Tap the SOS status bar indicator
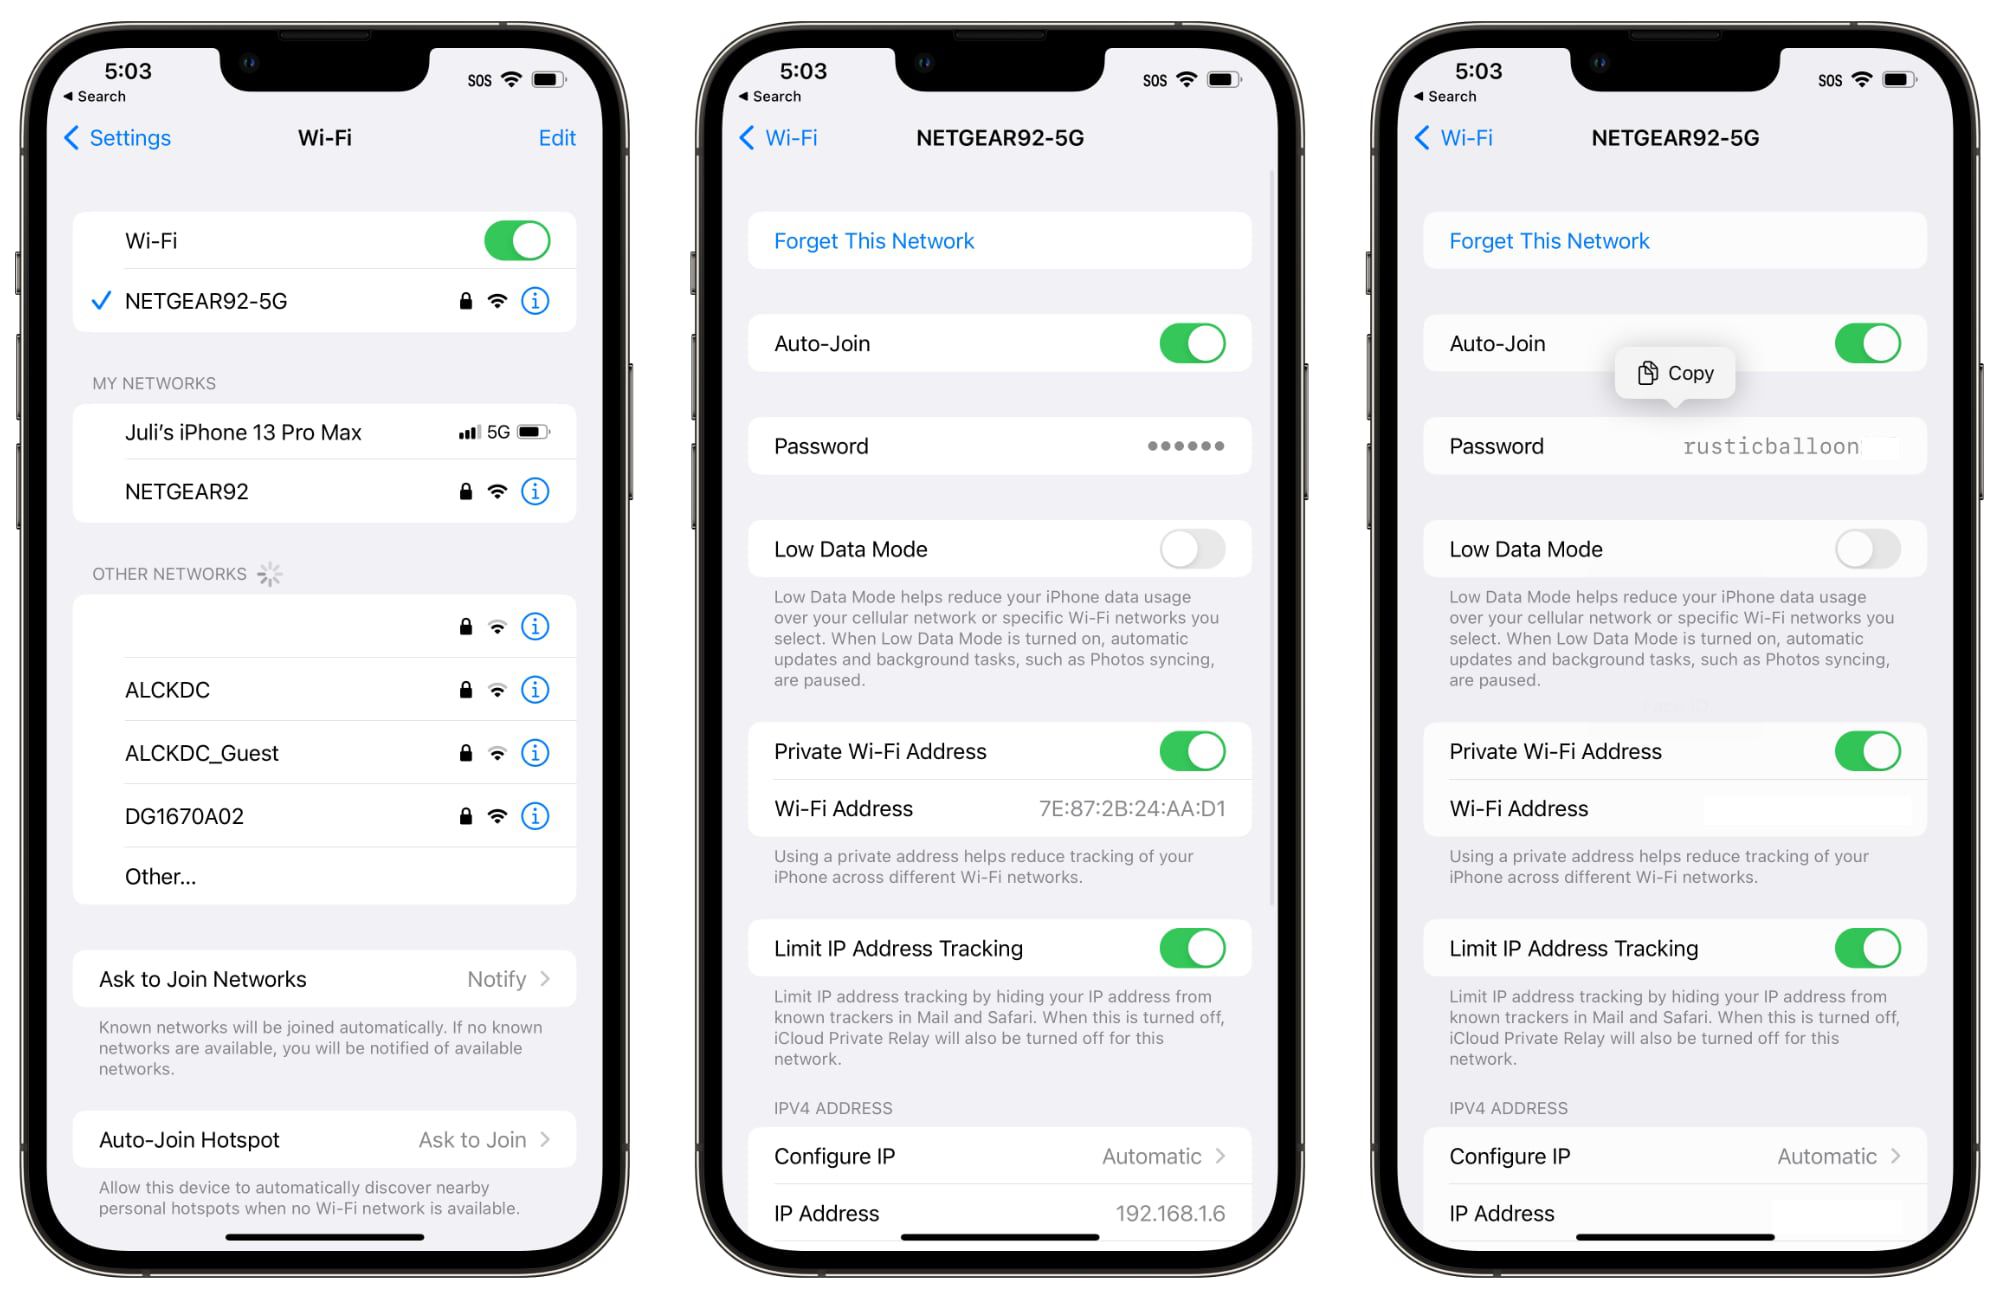Screen dimensions: 2000x1299 pyautogui.click(x=472, y=69)
